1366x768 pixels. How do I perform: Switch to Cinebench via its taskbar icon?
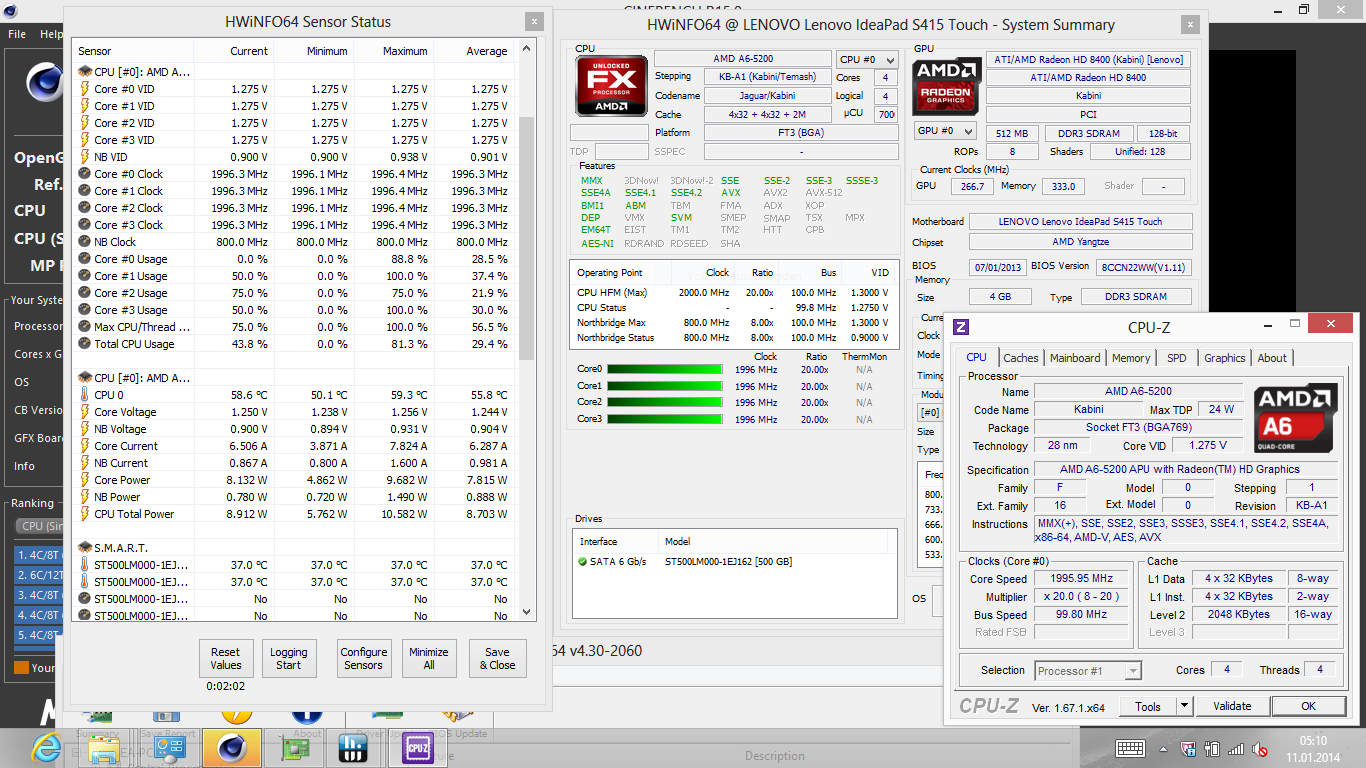[232, 747]
